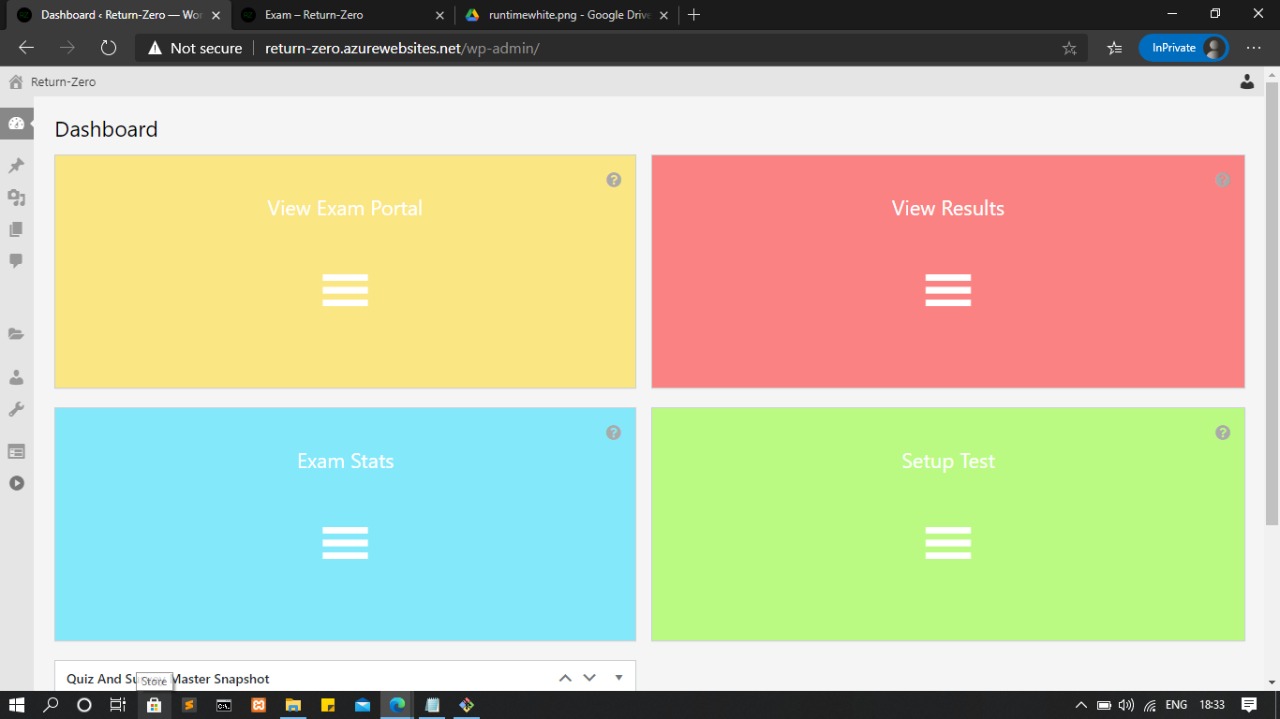The height and width of the screenshot is (719, 1280).
Task: Click hamburger icon in View Exam Portal card
Action: click(345, 290)
